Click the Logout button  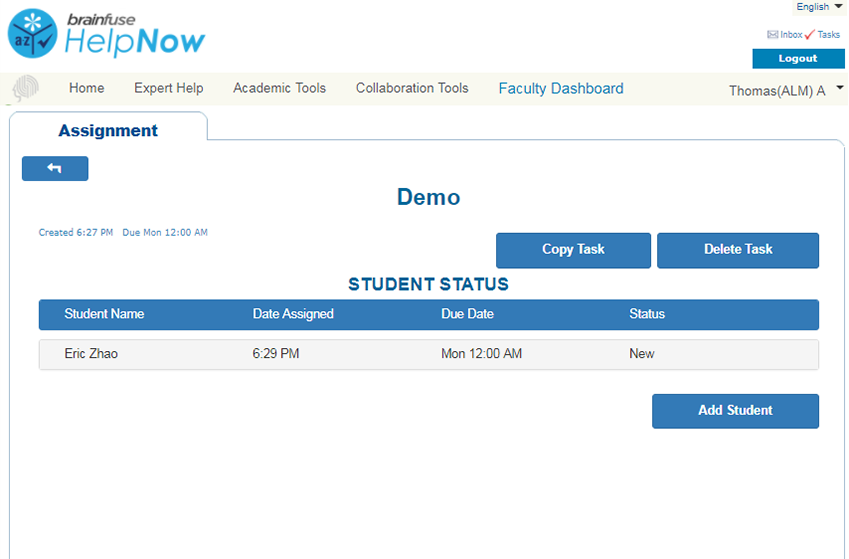tap(798, 59)
